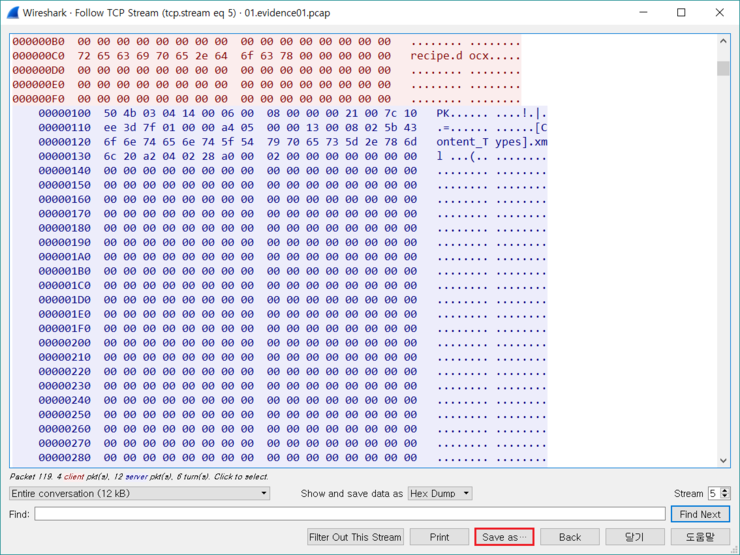Select the hex row at offset 00000270
The image size is (740, 555).
tap(293, 443)
